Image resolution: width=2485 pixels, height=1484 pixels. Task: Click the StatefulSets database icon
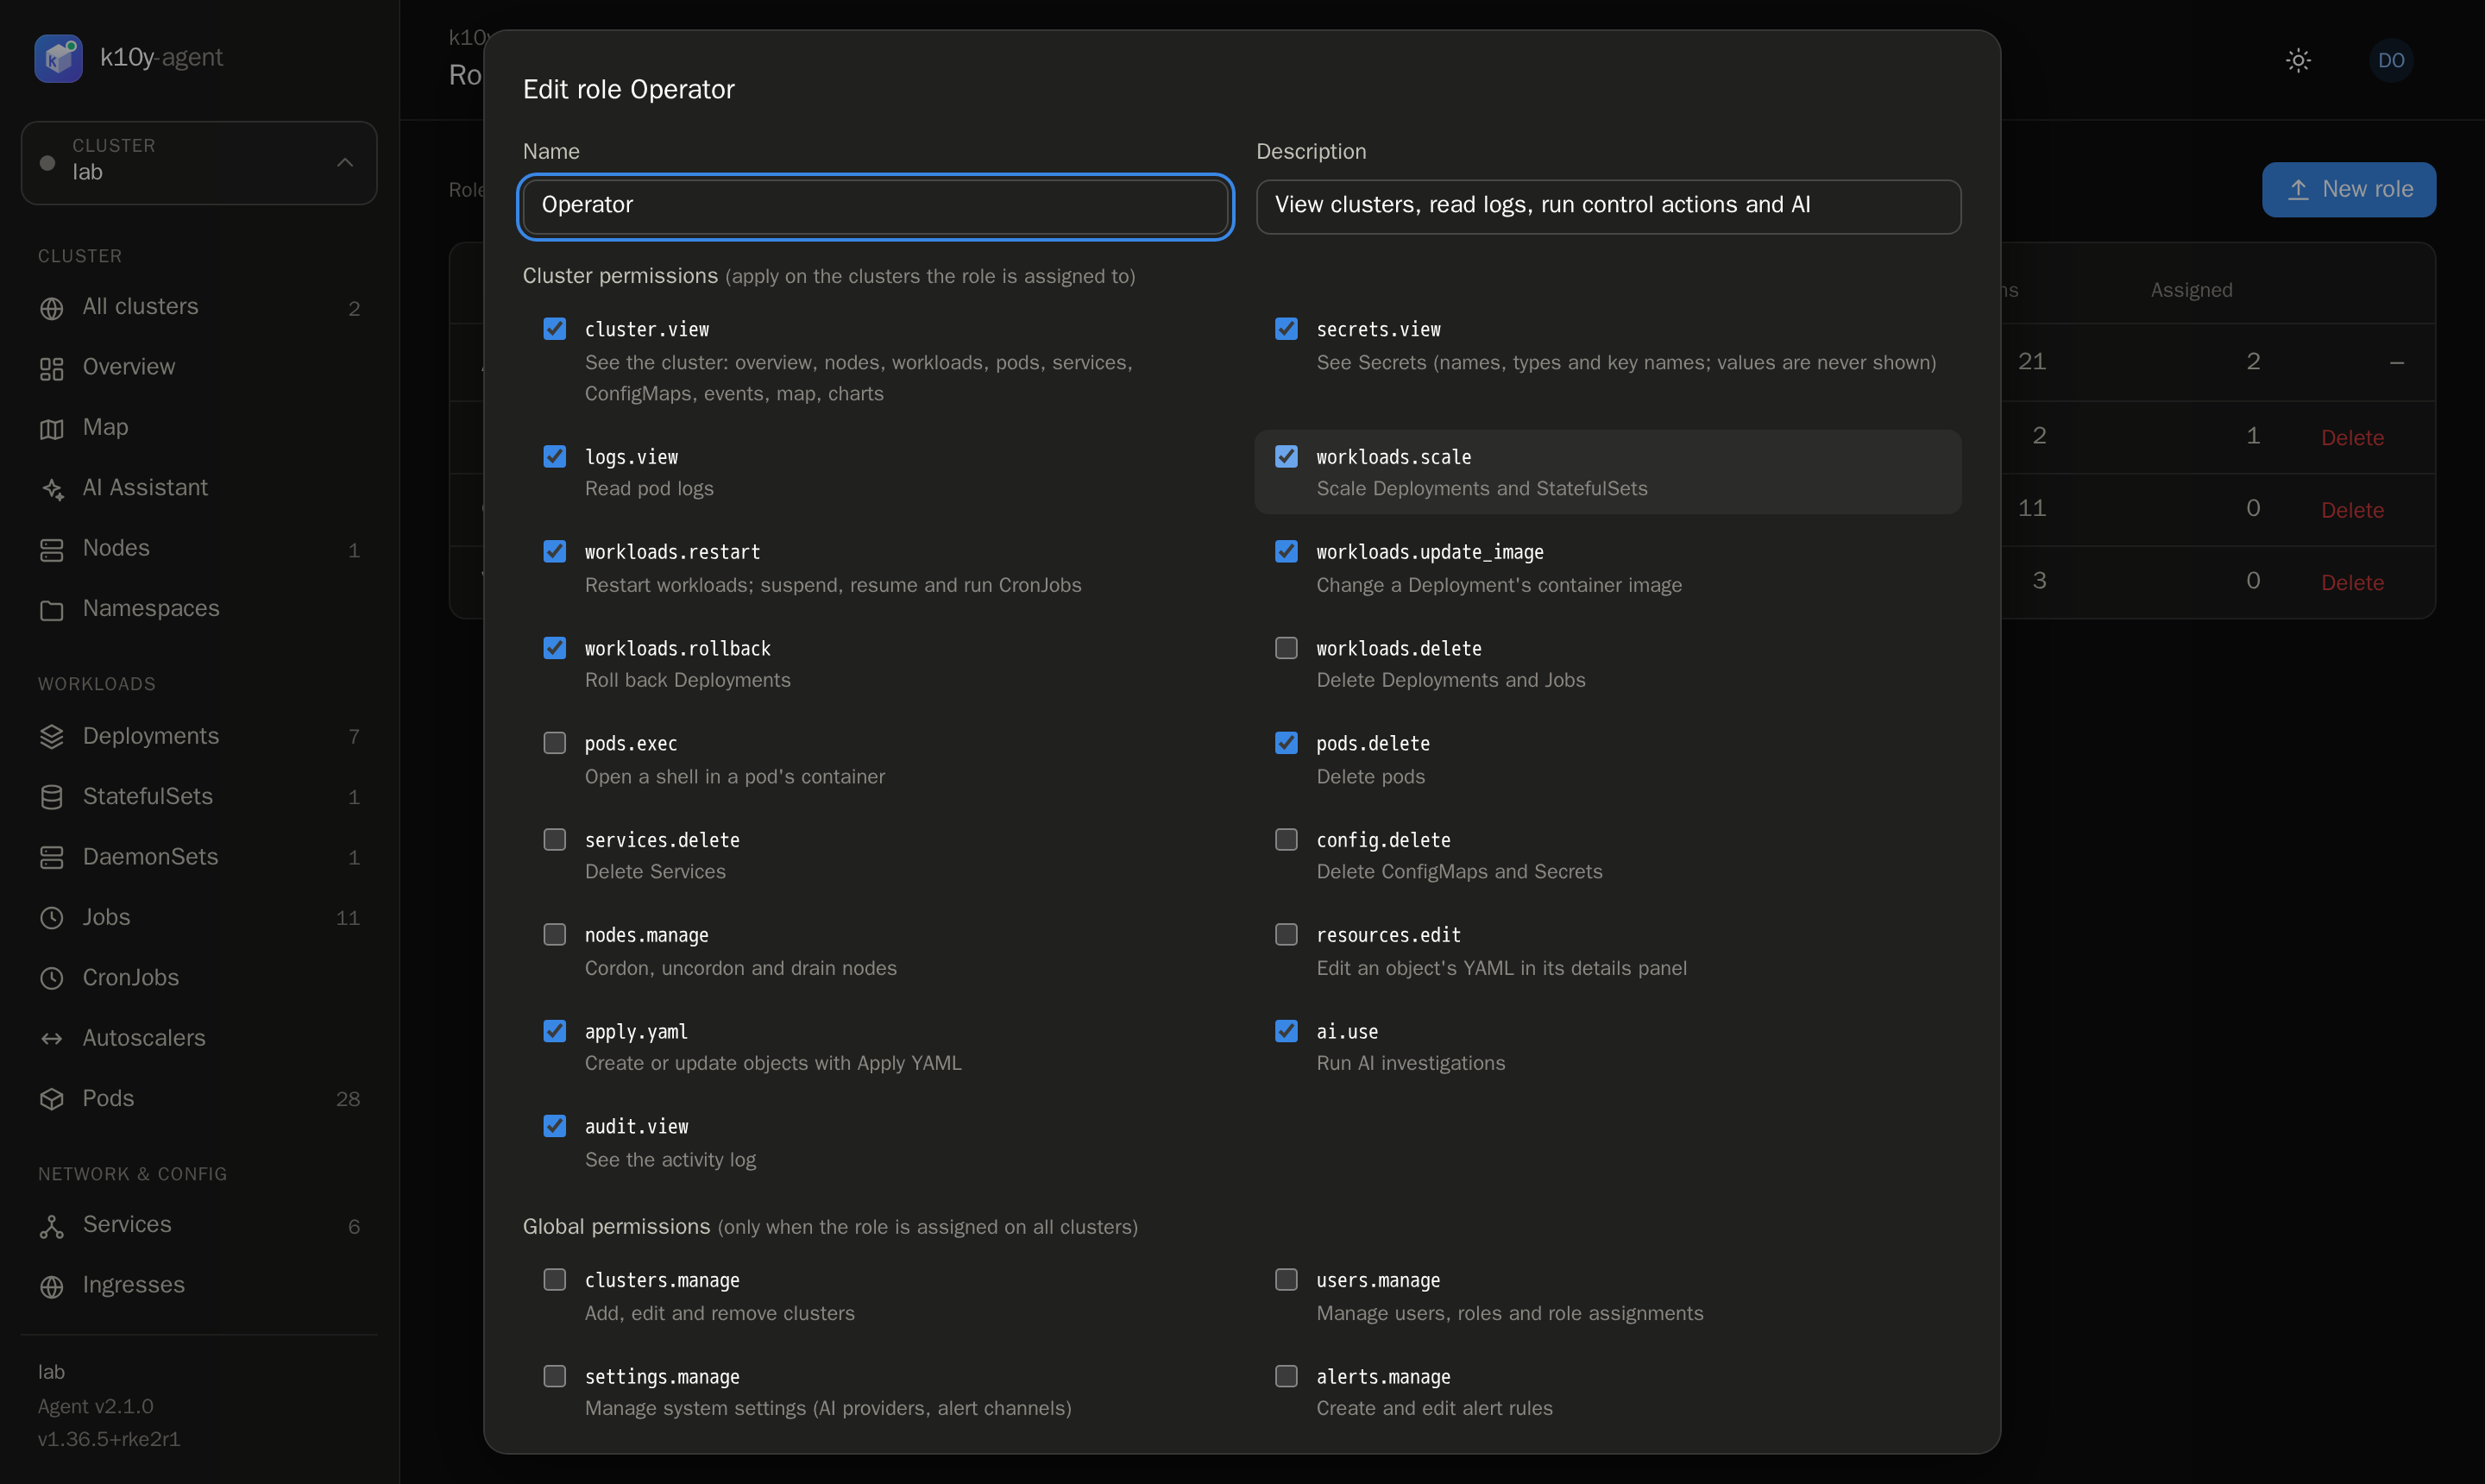tap(52, 797)
